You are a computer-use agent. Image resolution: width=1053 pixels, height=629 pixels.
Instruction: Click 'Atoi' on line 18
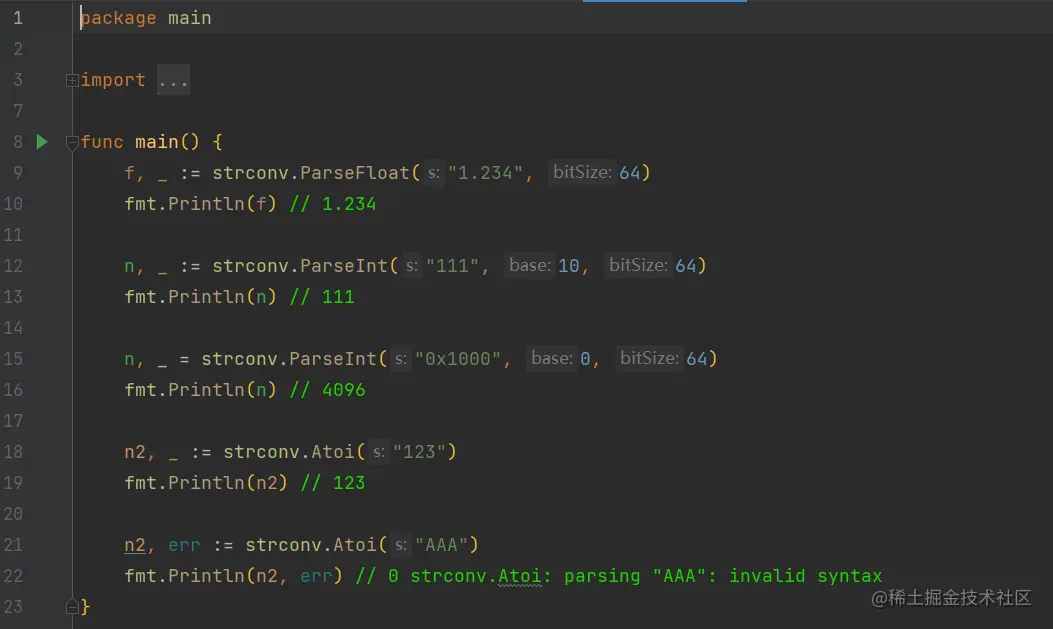[332, 452]
